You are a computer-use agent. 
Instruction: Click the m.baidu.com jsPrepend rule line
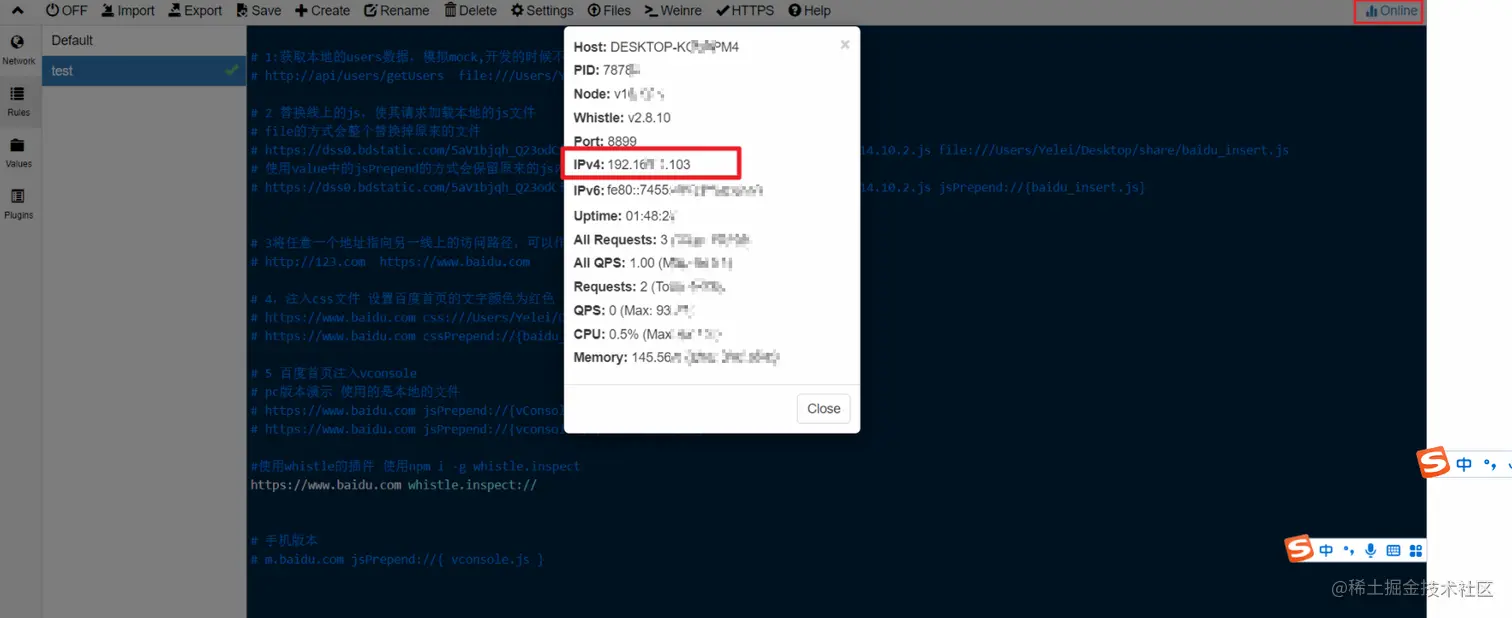pyautogui.click(x=397, y=560)
